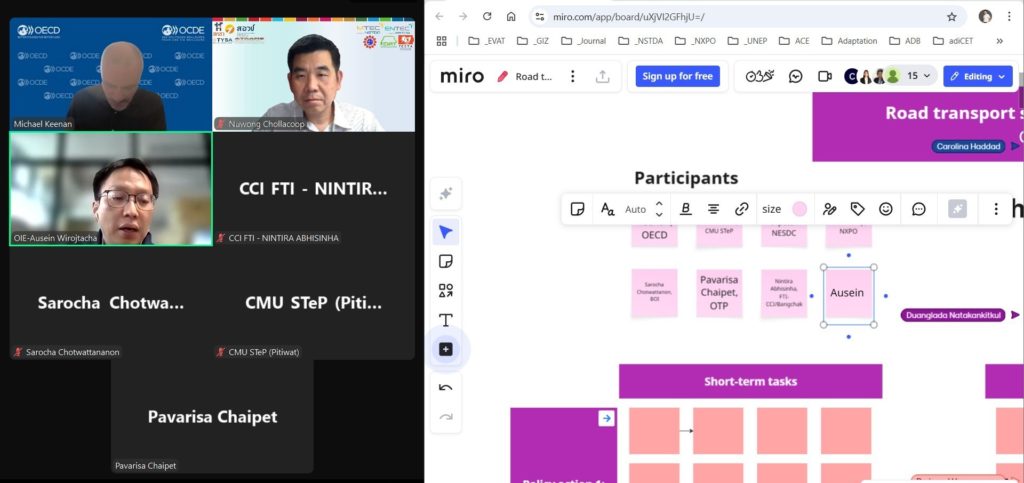
Task: Open the Miro AI sparkle tool in sidebar
Action: coord(445,194)
